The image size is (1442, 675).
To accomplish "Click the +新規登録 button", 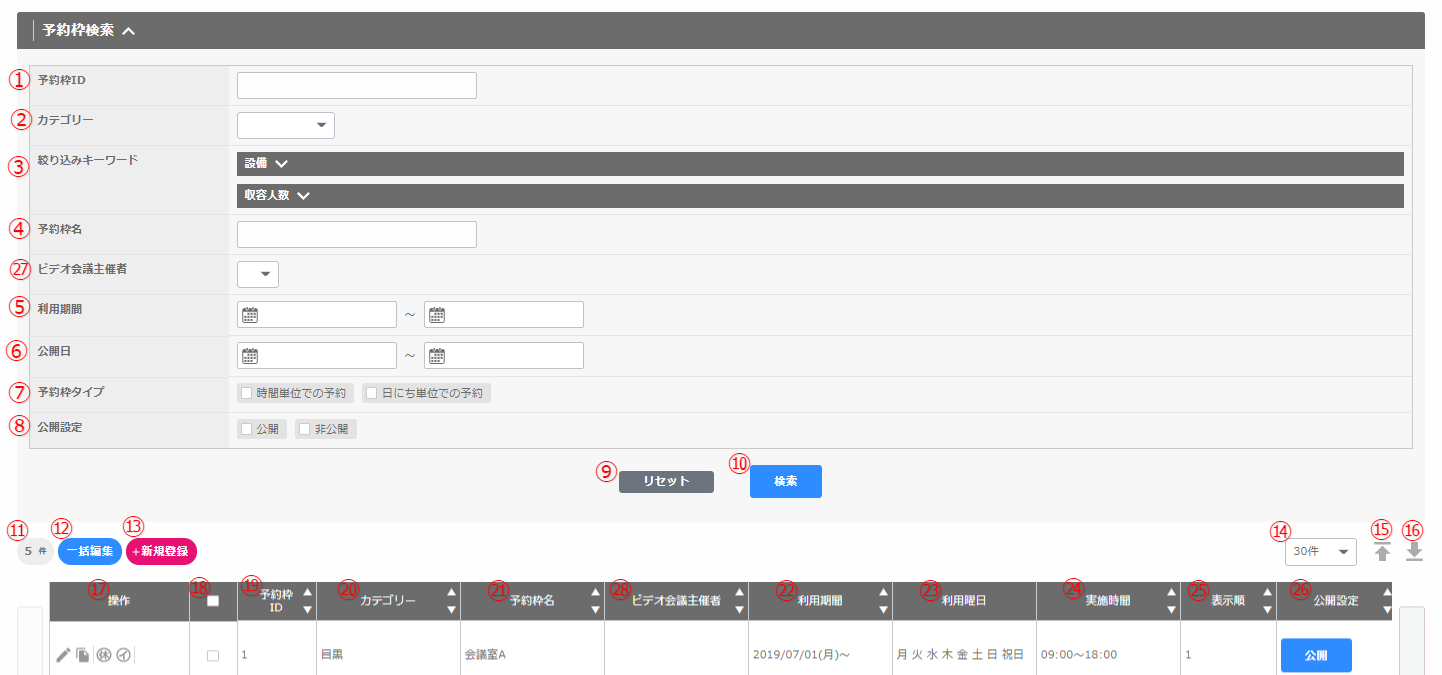I will [161, 552].
